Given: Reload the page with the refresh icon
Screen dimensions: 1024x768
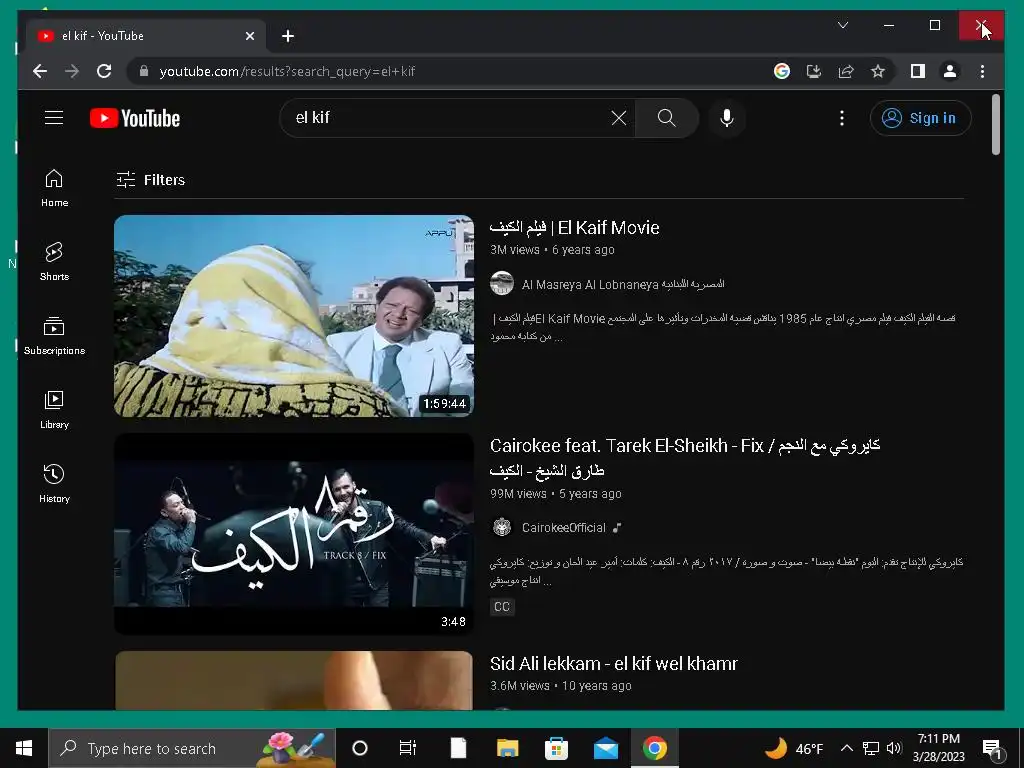Looking at the screenshot, I should click(x=104, y=71).
